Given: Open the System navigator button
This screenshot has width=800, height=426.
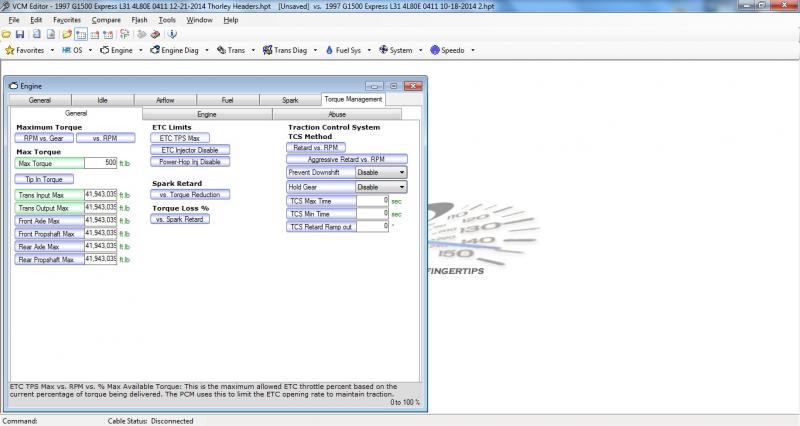Looking at the screenshot, I should click(x=396, y=50).
